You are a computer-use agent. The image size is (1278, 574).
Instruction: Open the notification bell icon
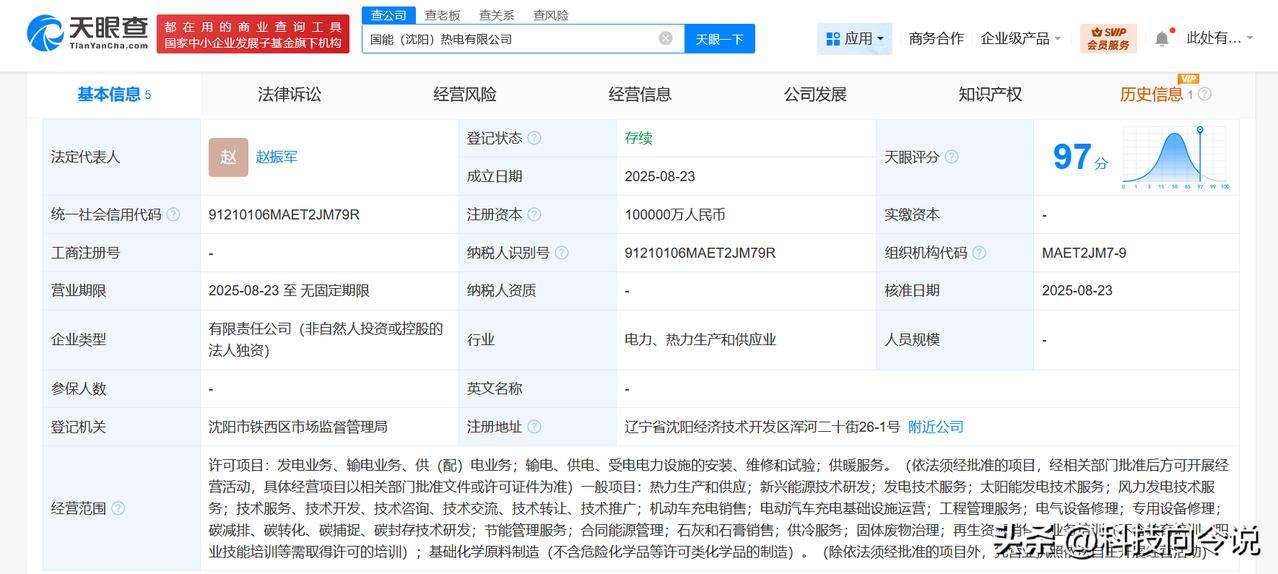pos(1161,38)
